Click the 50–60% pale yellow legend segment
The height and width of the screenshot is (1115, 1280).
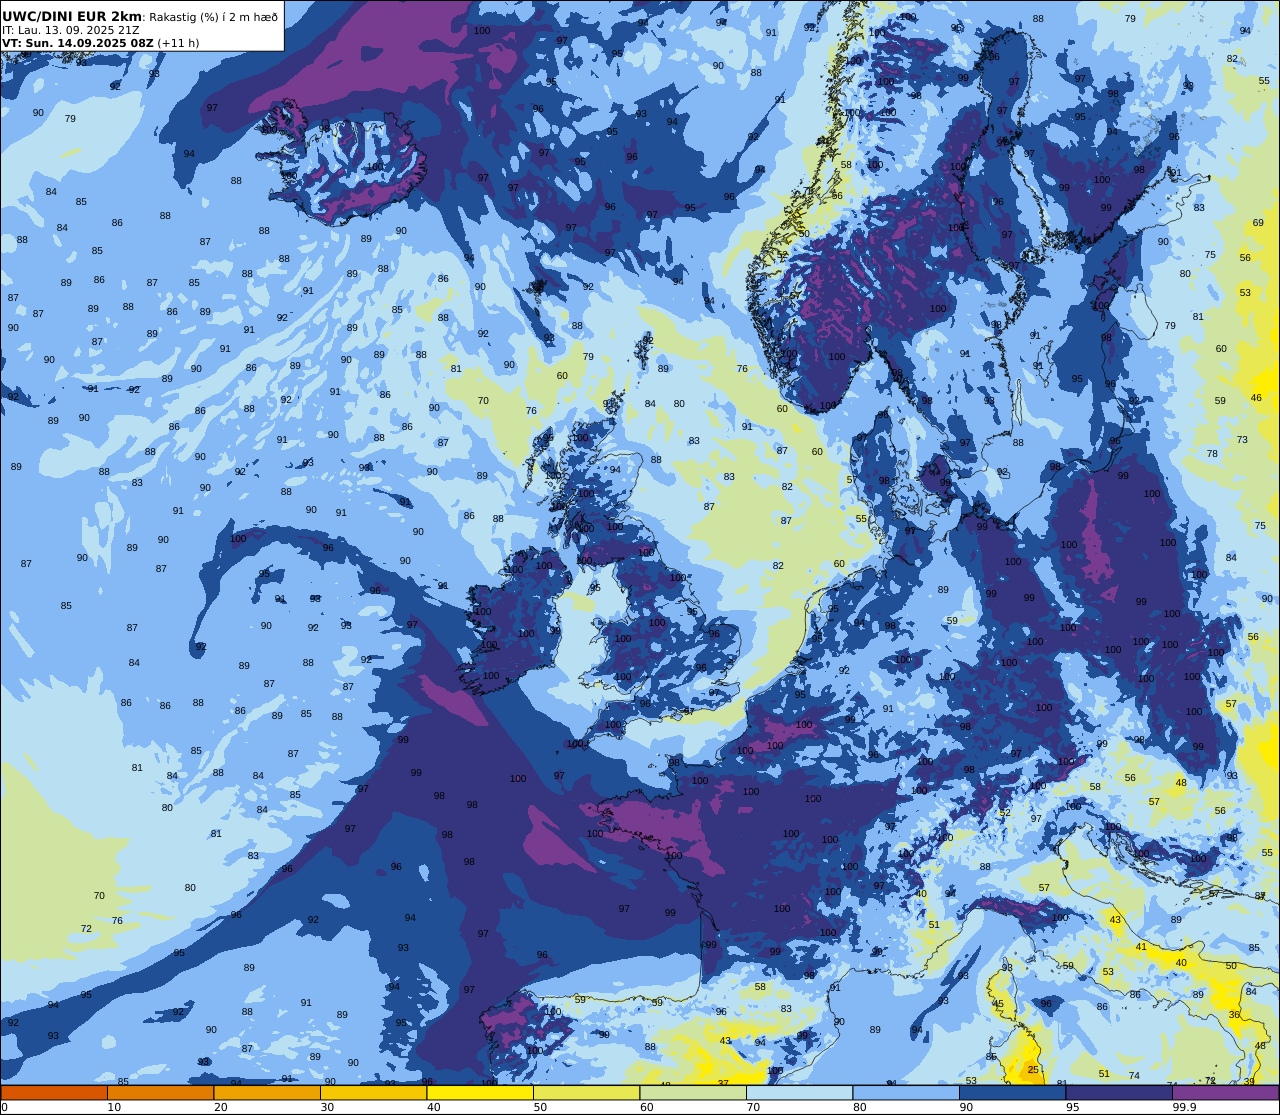[x=586, y=1092]
